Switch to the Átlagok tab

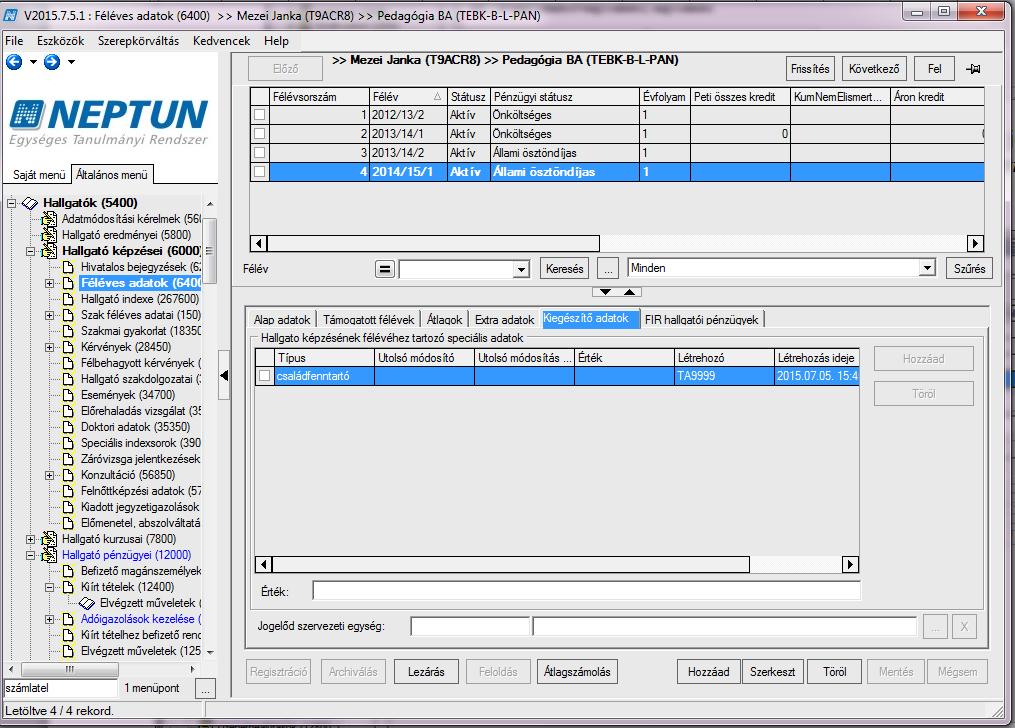pos(445,320)
